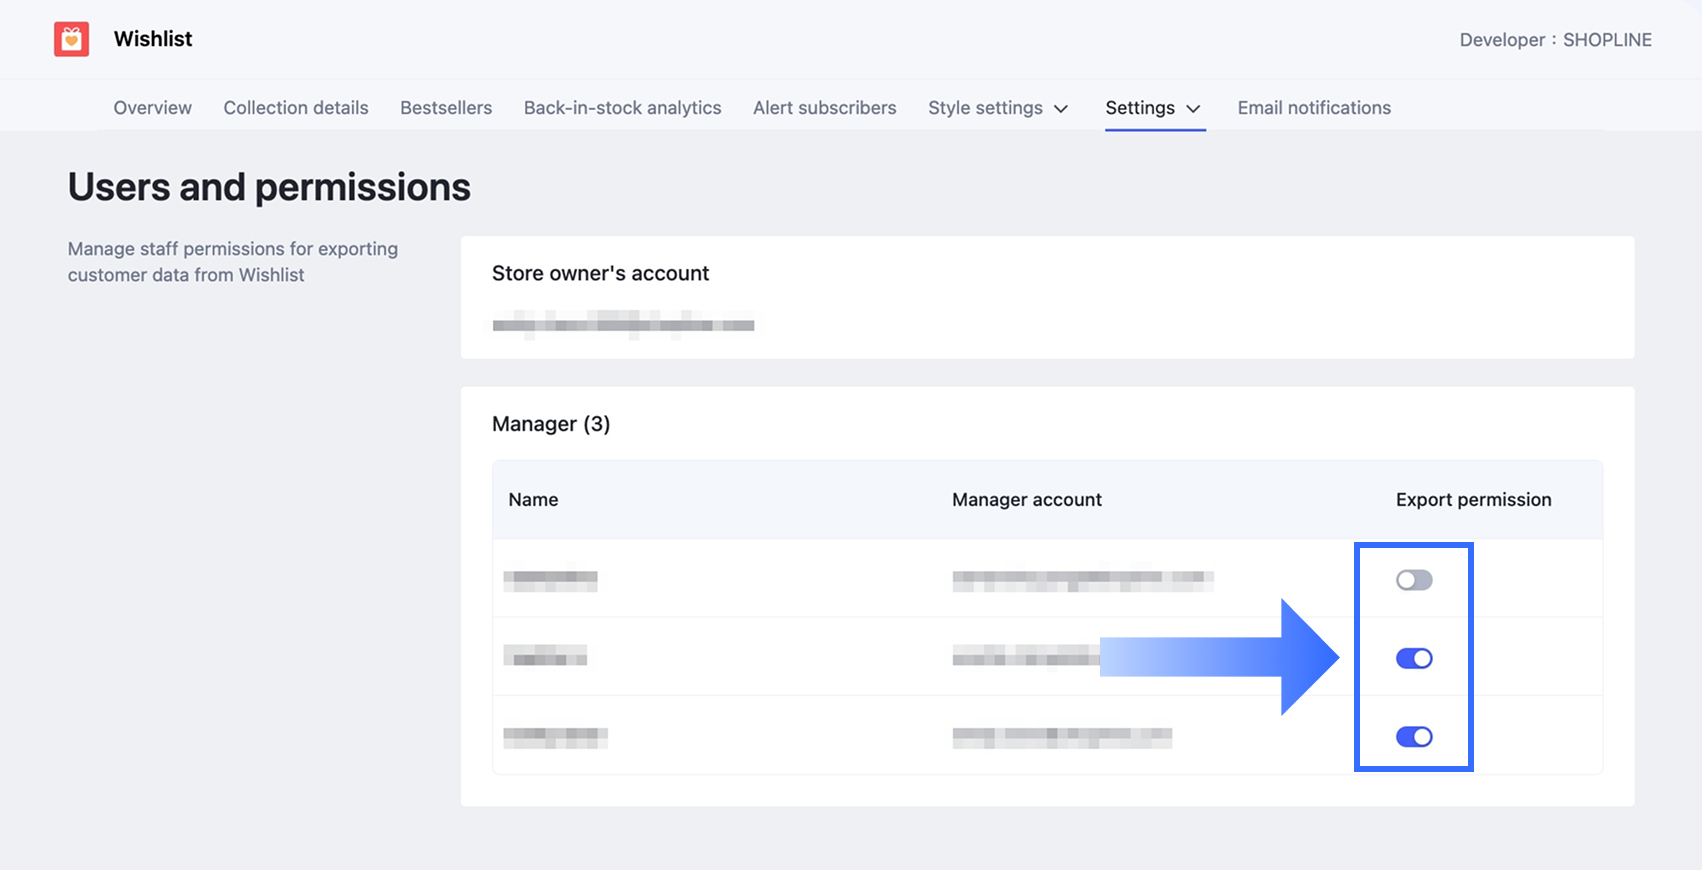Open the Settings dropdown menu
The height and width of the screenshot is (870, 1702).
coord(1154,108)
